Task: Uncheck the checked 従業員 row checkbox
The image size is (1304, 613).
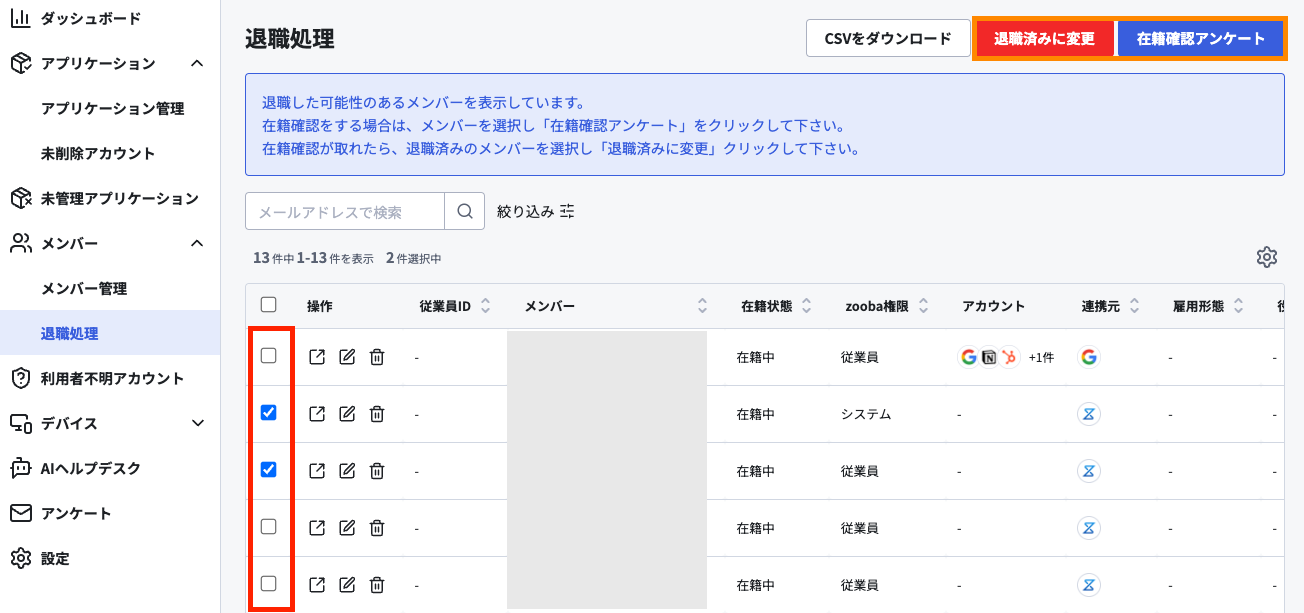Action: click(x=268, y=469)
